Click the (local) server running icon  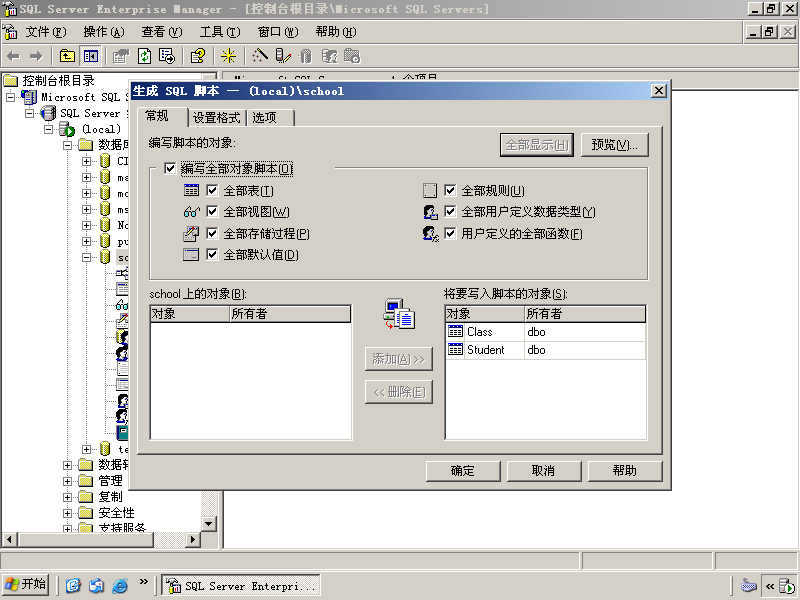[x=67, y=129]
